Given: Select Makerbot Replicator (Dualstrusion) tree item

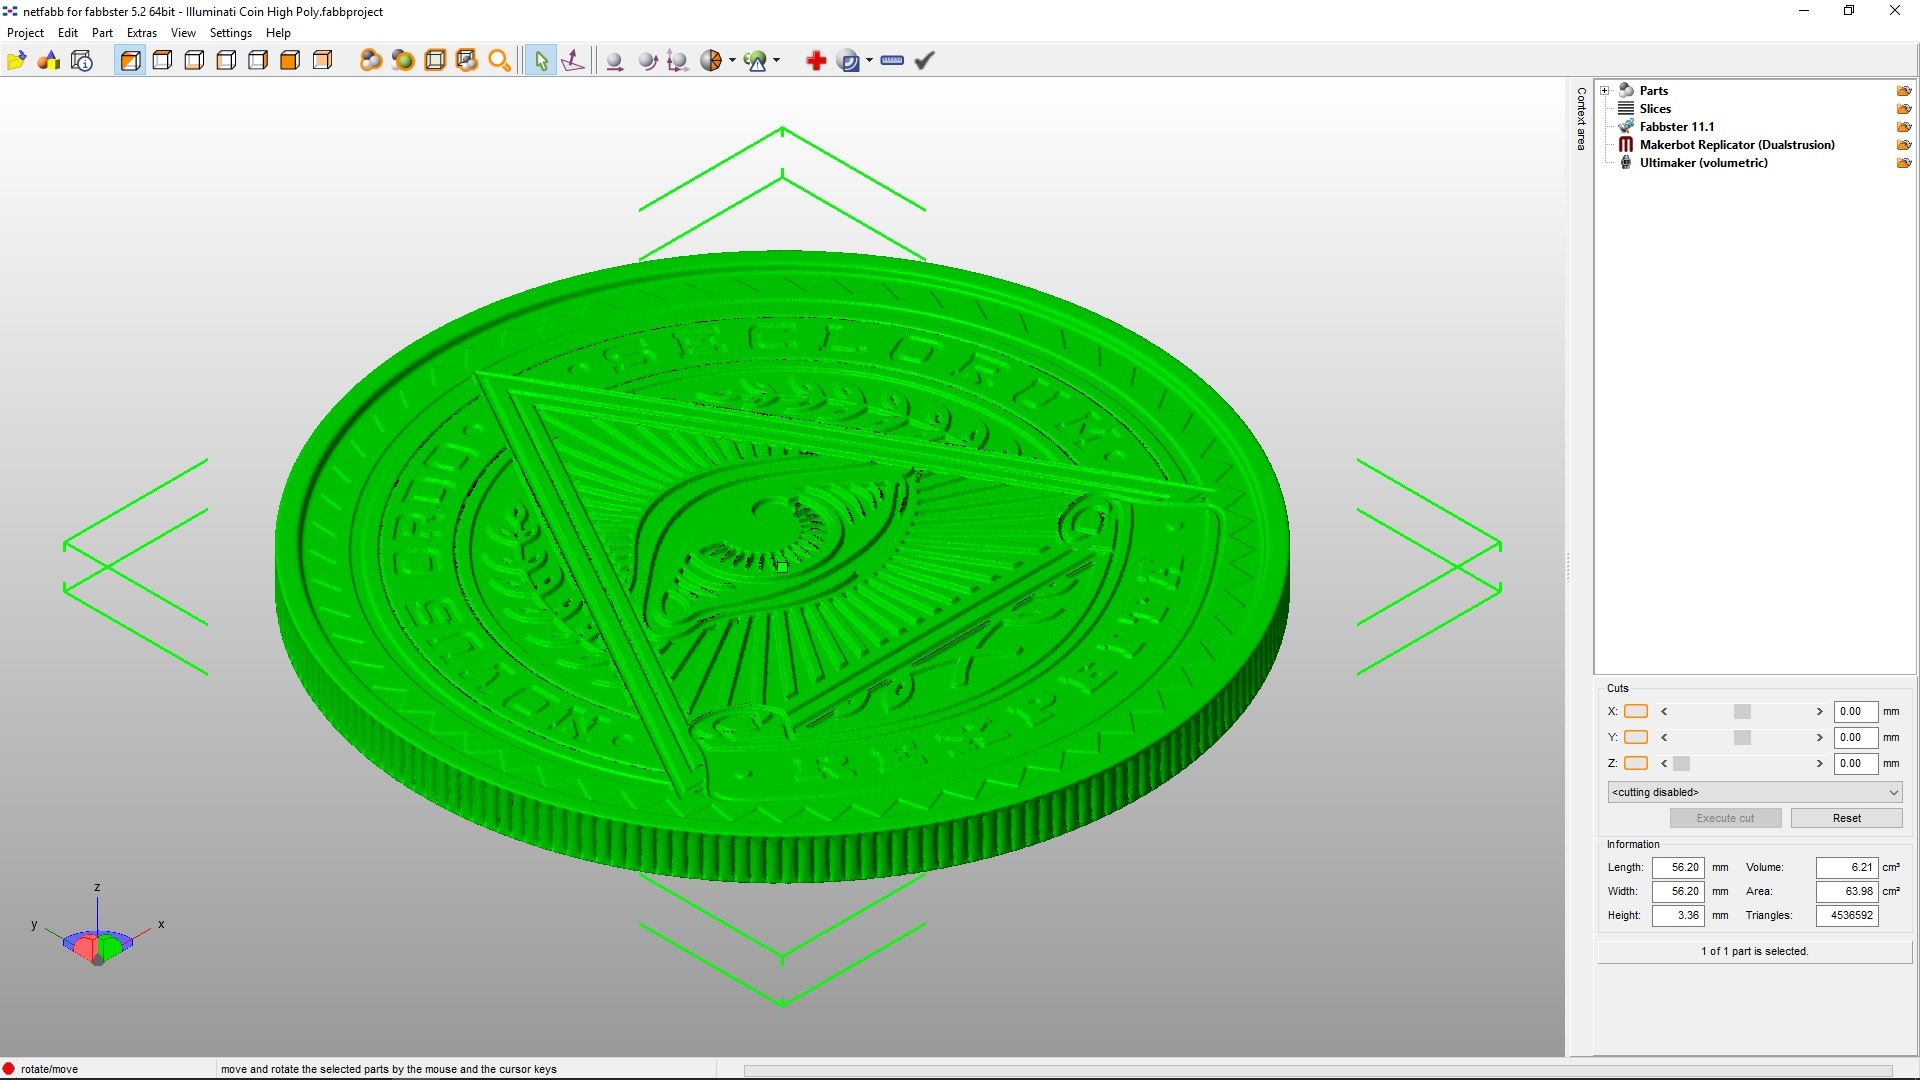Looking at the screenshot, I should click(1737, 145).
